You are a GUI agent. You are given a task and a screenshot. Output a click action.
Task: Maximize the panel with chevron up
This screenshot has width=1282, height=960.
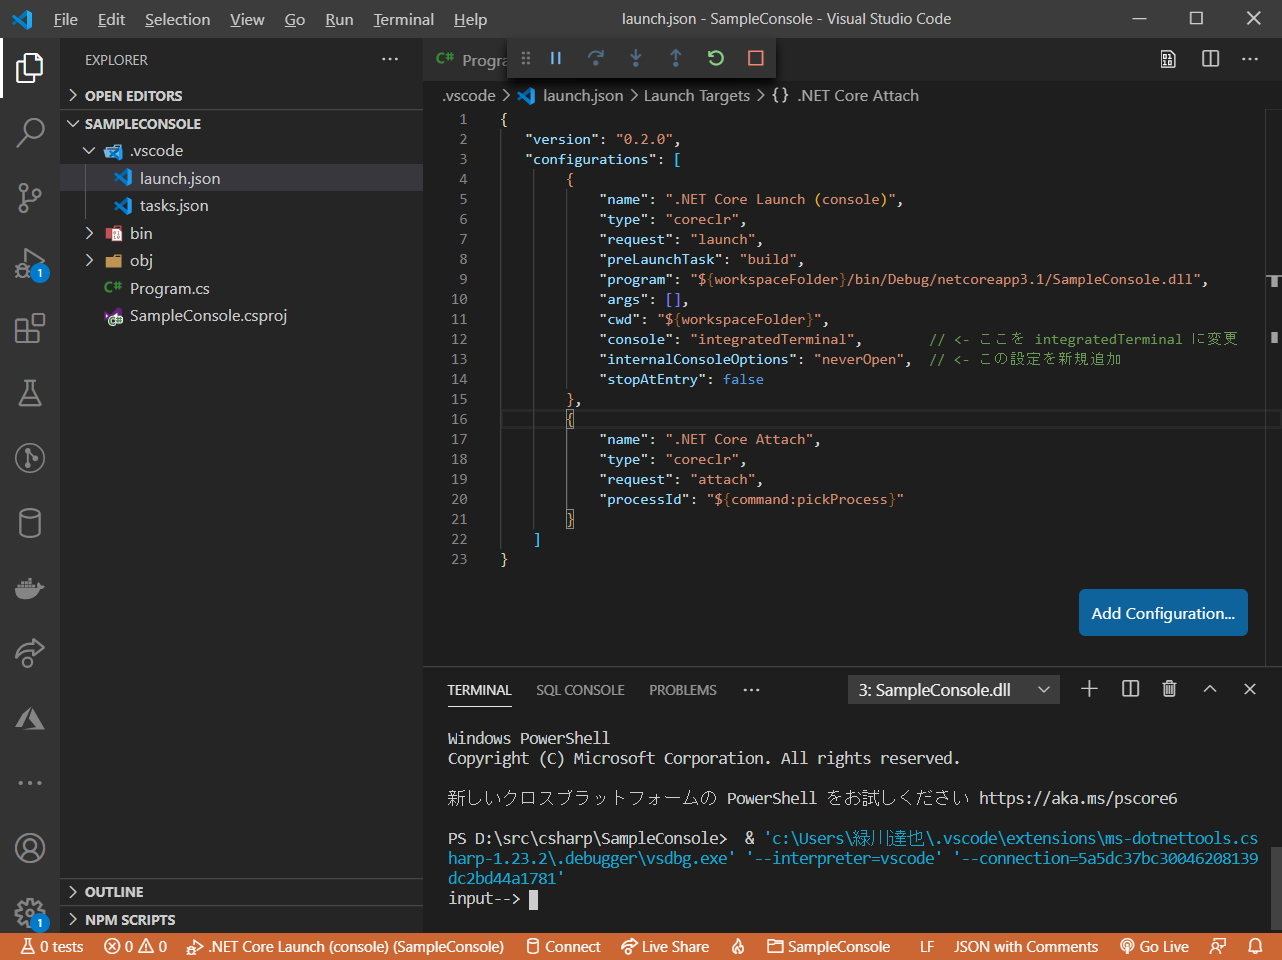[1210, 689]
